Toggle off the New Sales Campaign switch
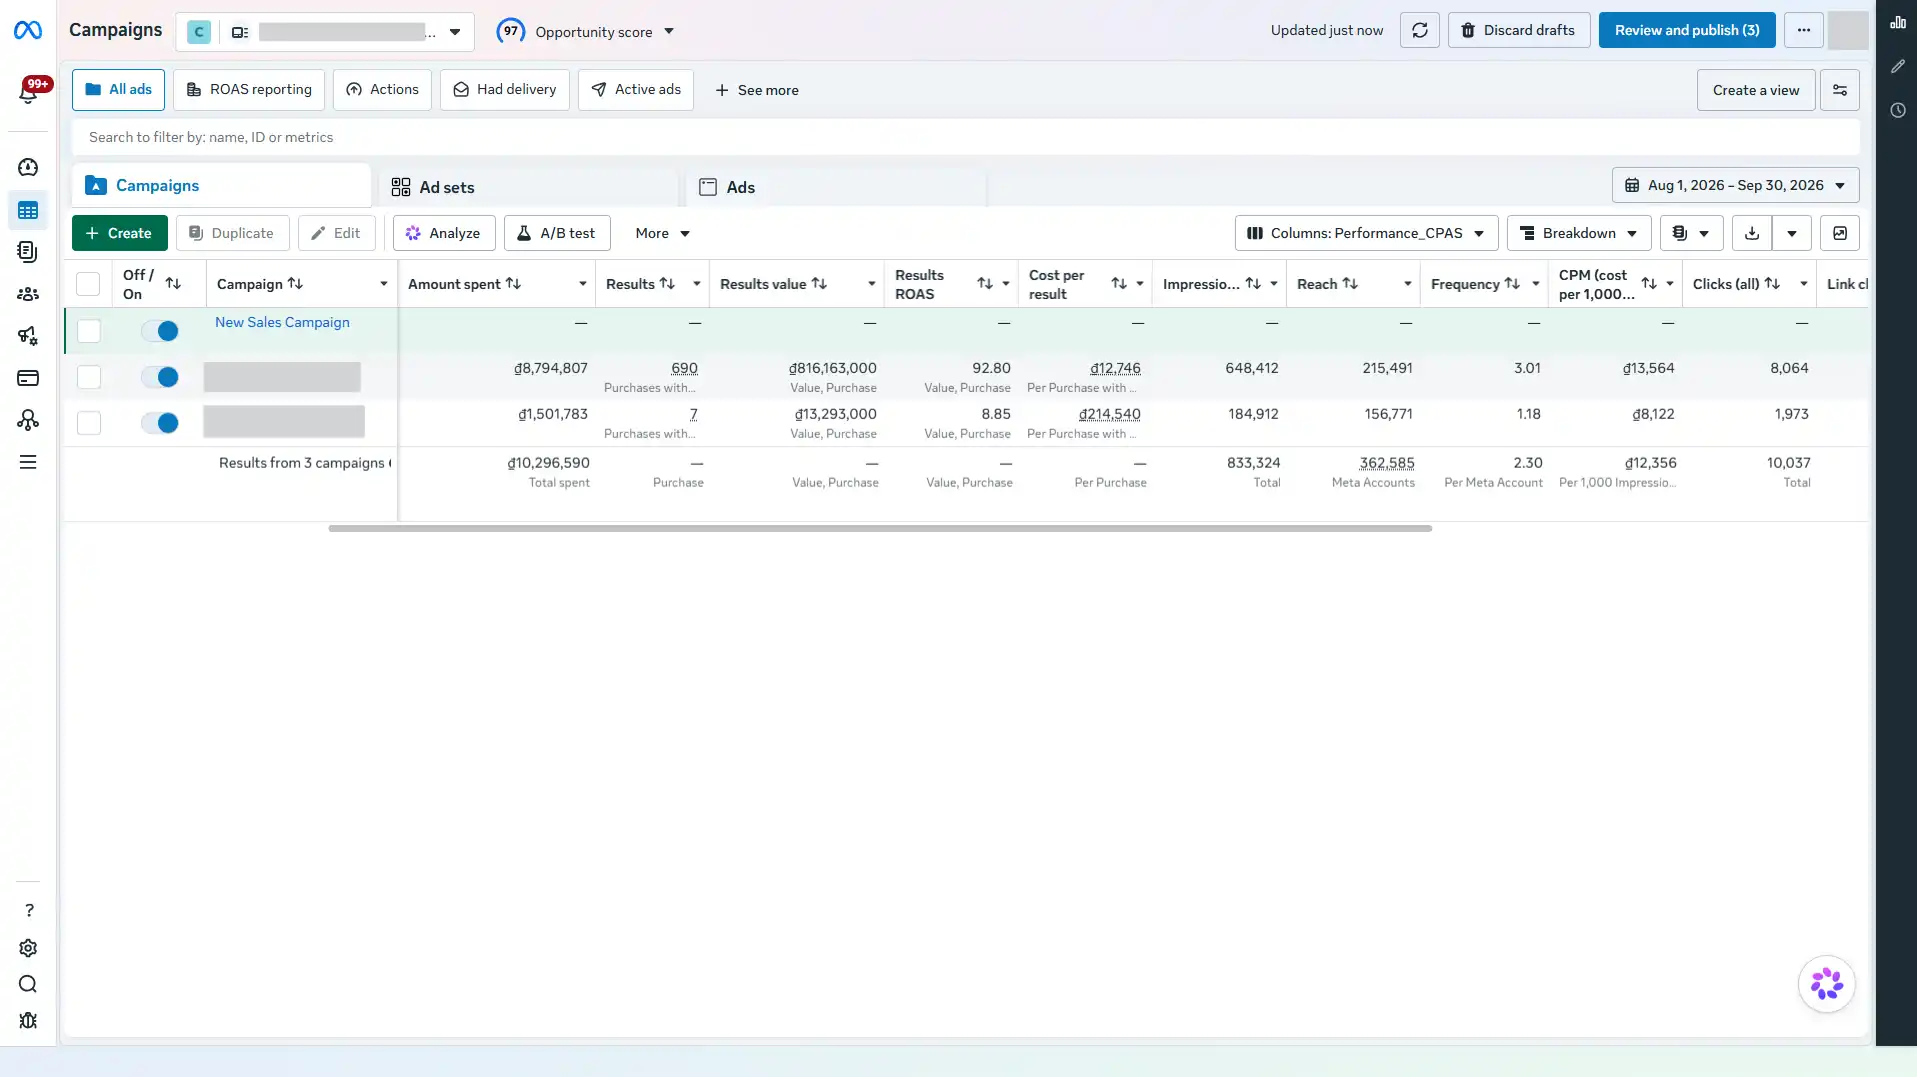Image resolution: width=1917 pixels, height=1077 pixels. (x=159, y=331)
